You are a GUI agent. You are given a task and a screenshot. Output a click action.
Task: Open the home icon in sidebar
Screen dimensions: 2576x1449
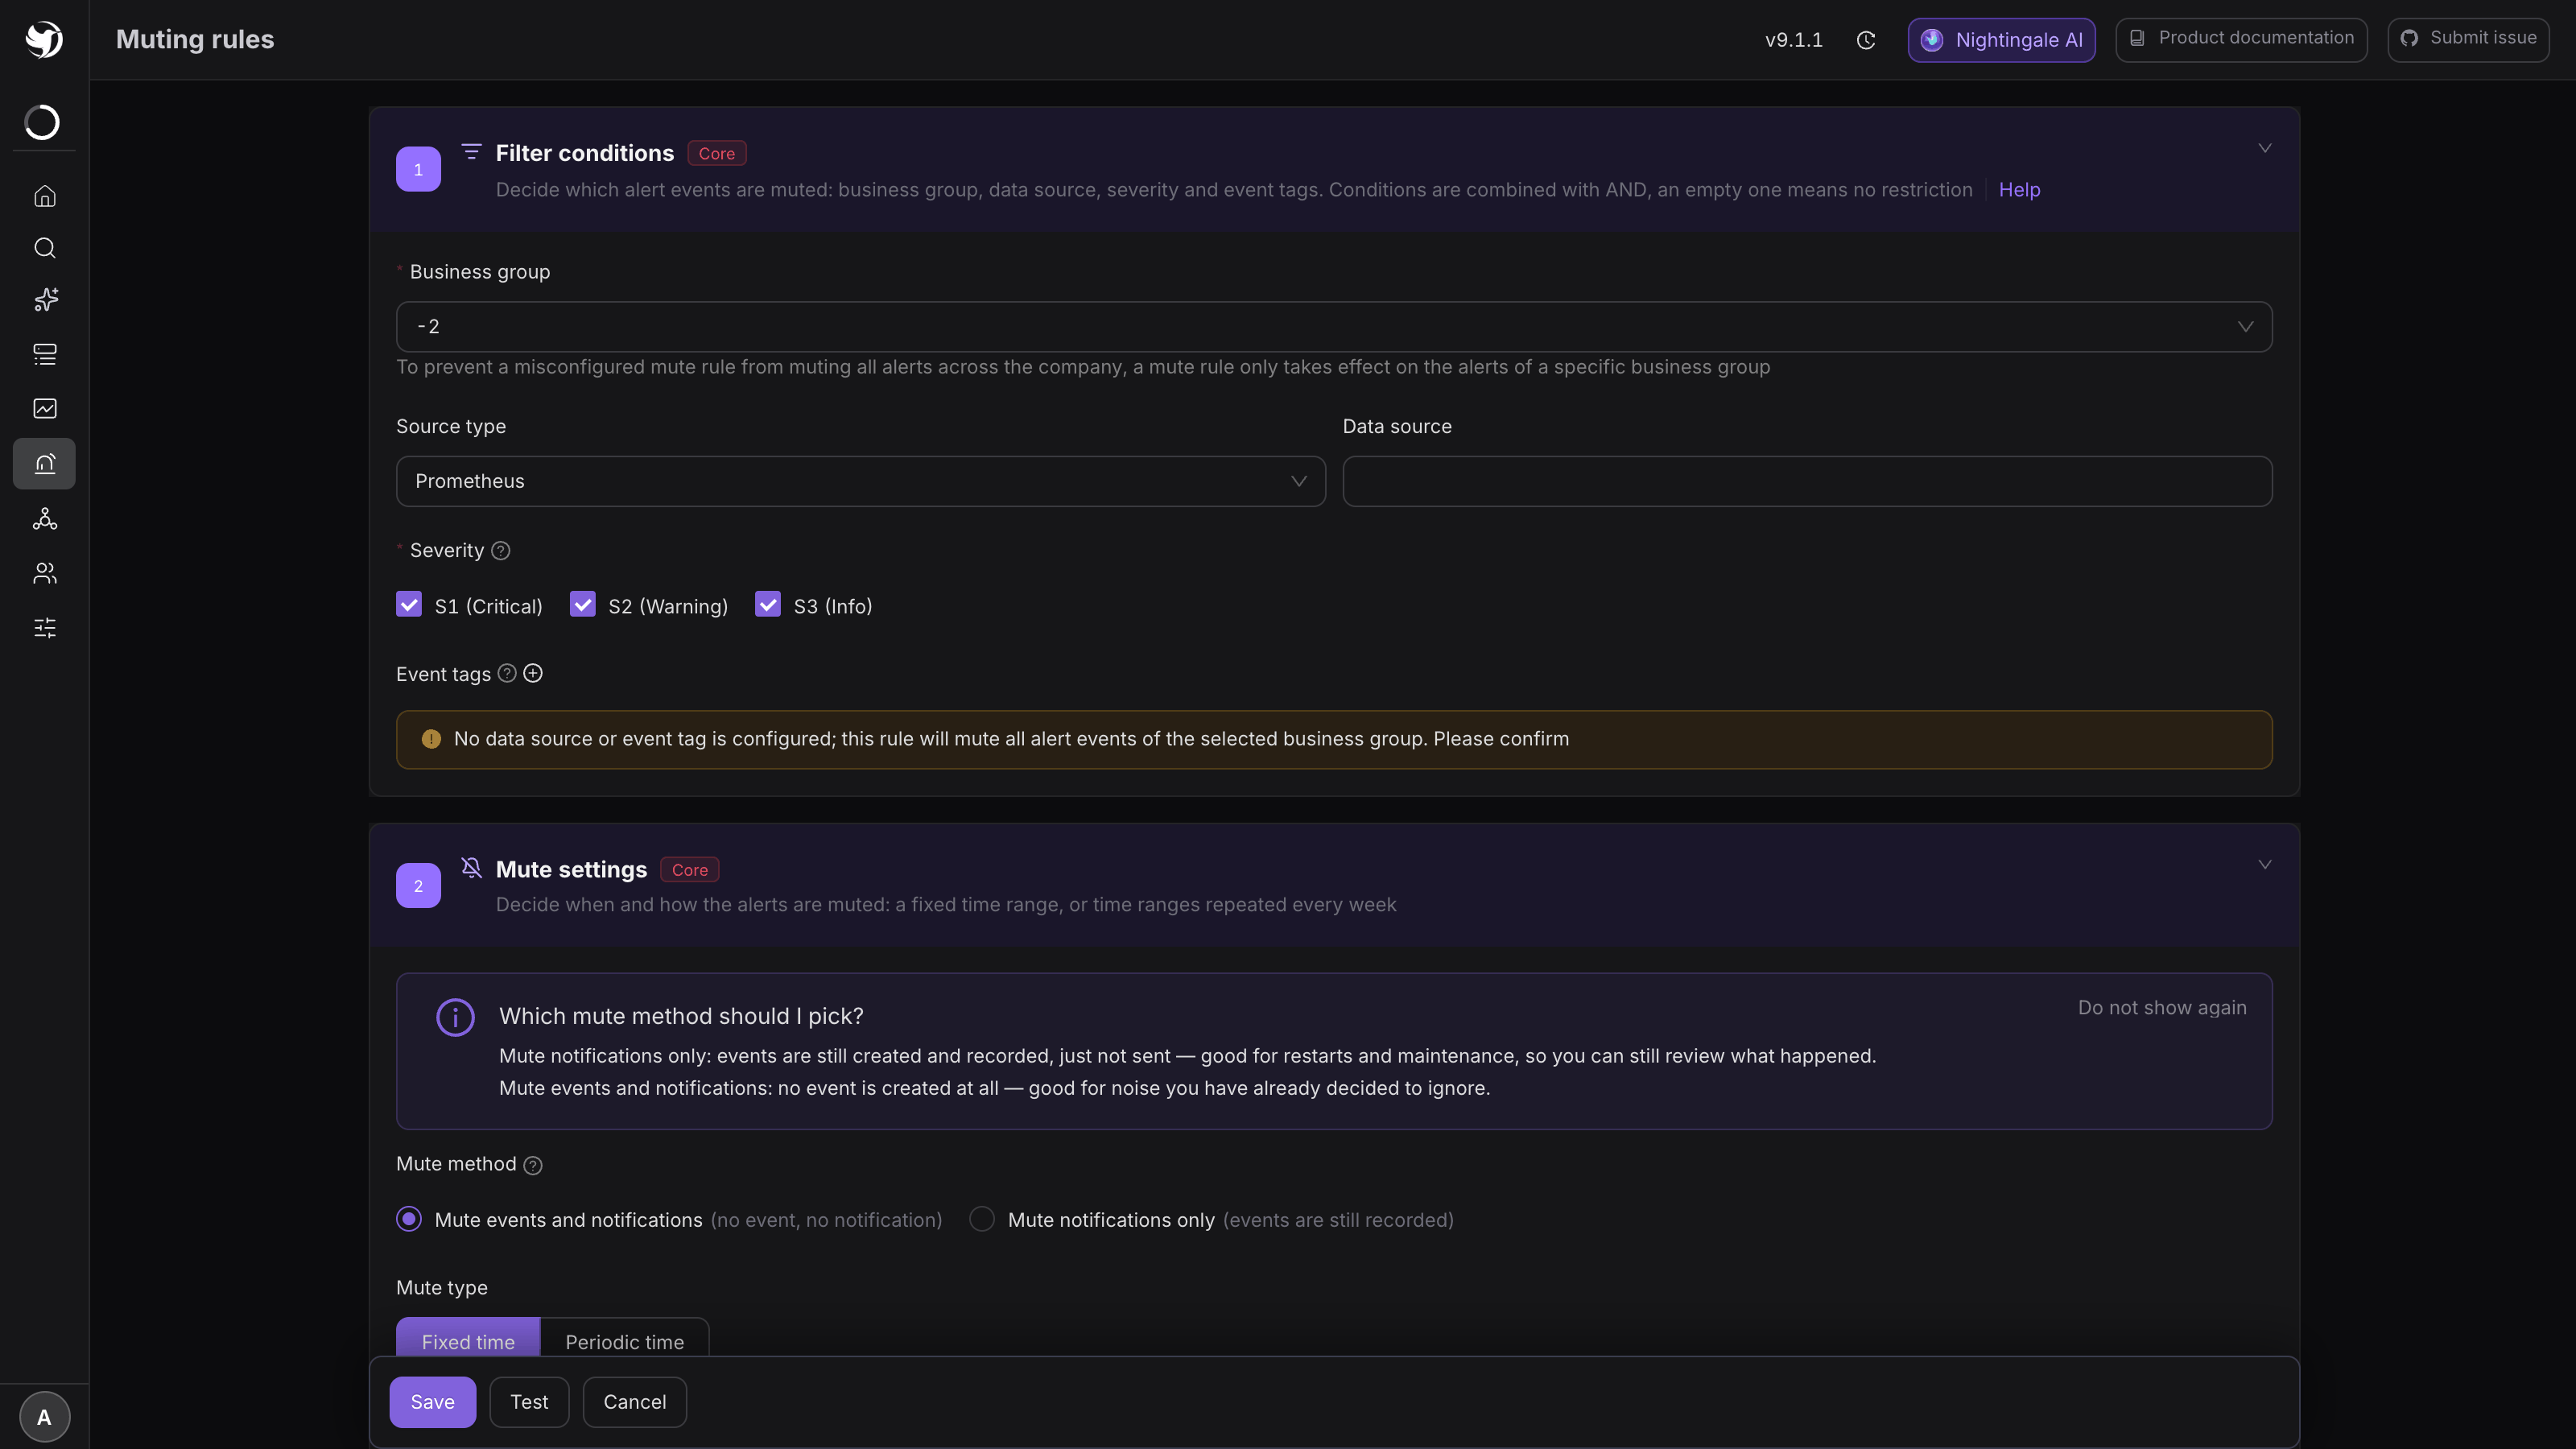(45, 196)
